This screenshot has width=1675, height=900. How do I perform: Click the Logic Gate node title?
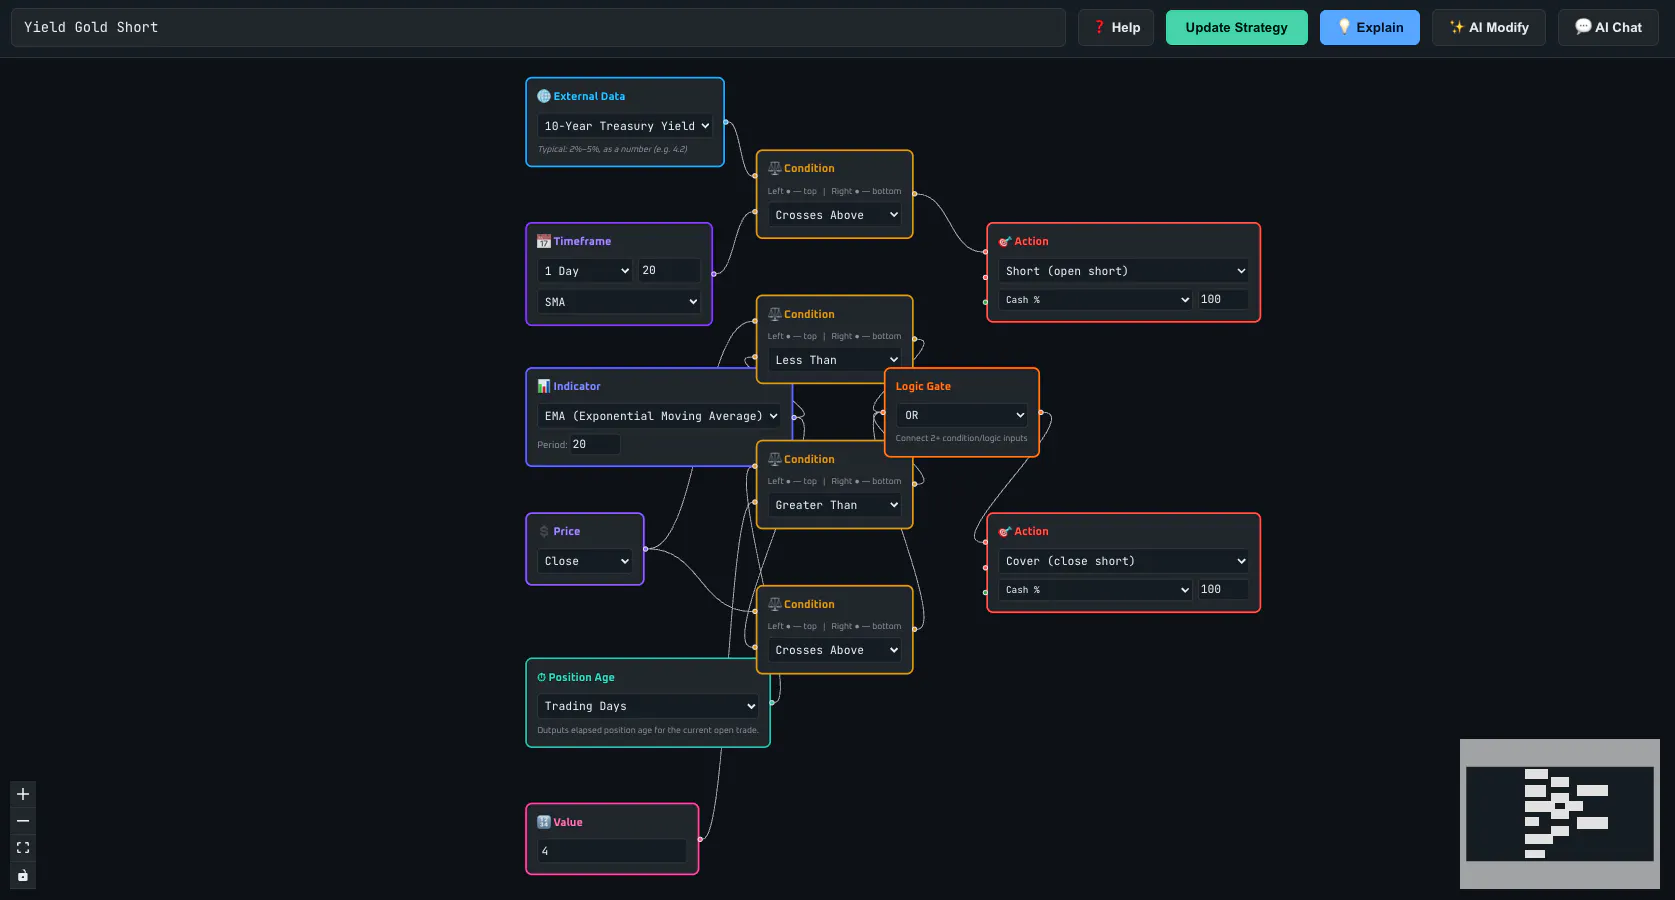click(x=923, y=386)
